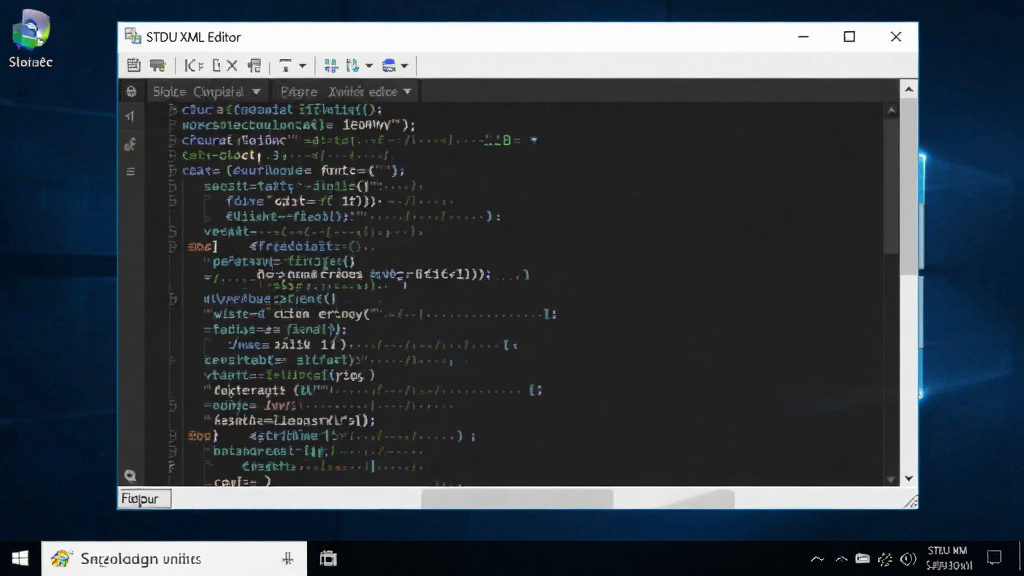Select the second tab ending in 'edioe'
Screen dimensions: 1024x576
pos(346,91)
